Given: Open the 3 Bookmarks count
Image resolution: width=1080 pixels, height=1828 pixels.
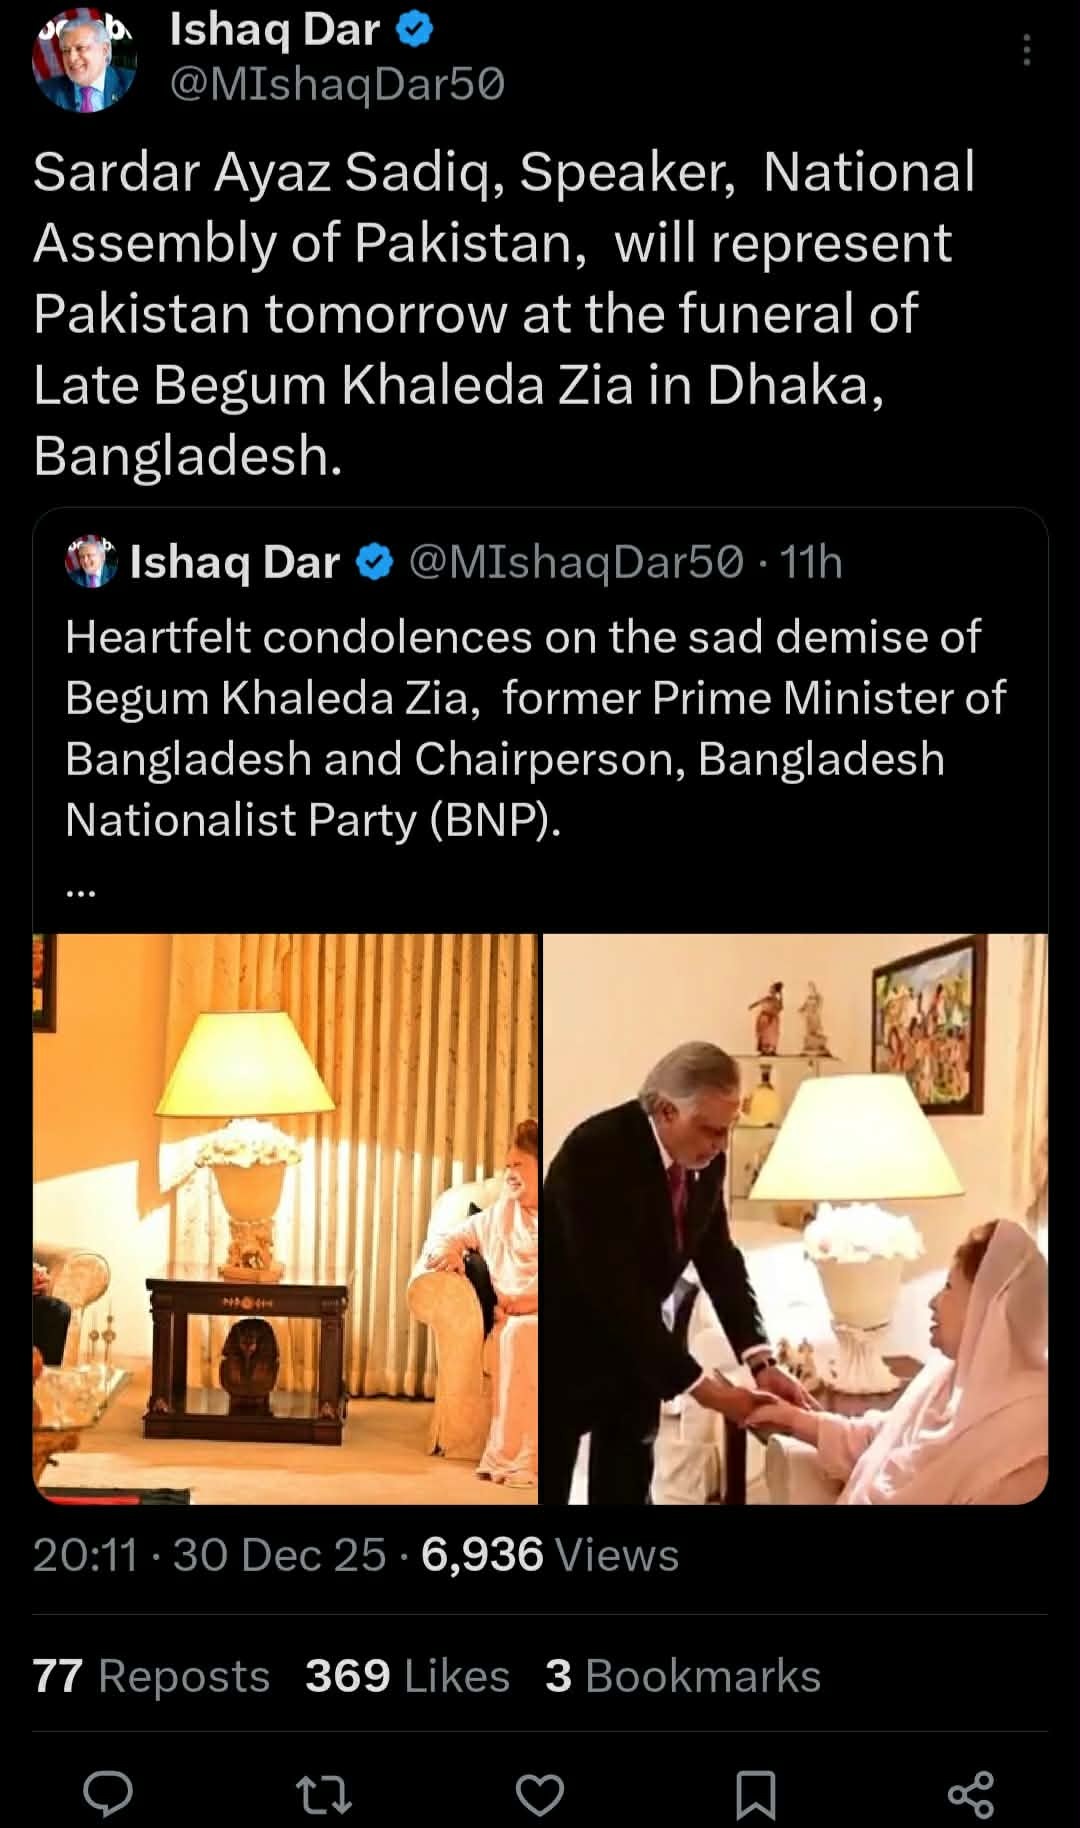Looking at the screenshot, I should 683,1676.
